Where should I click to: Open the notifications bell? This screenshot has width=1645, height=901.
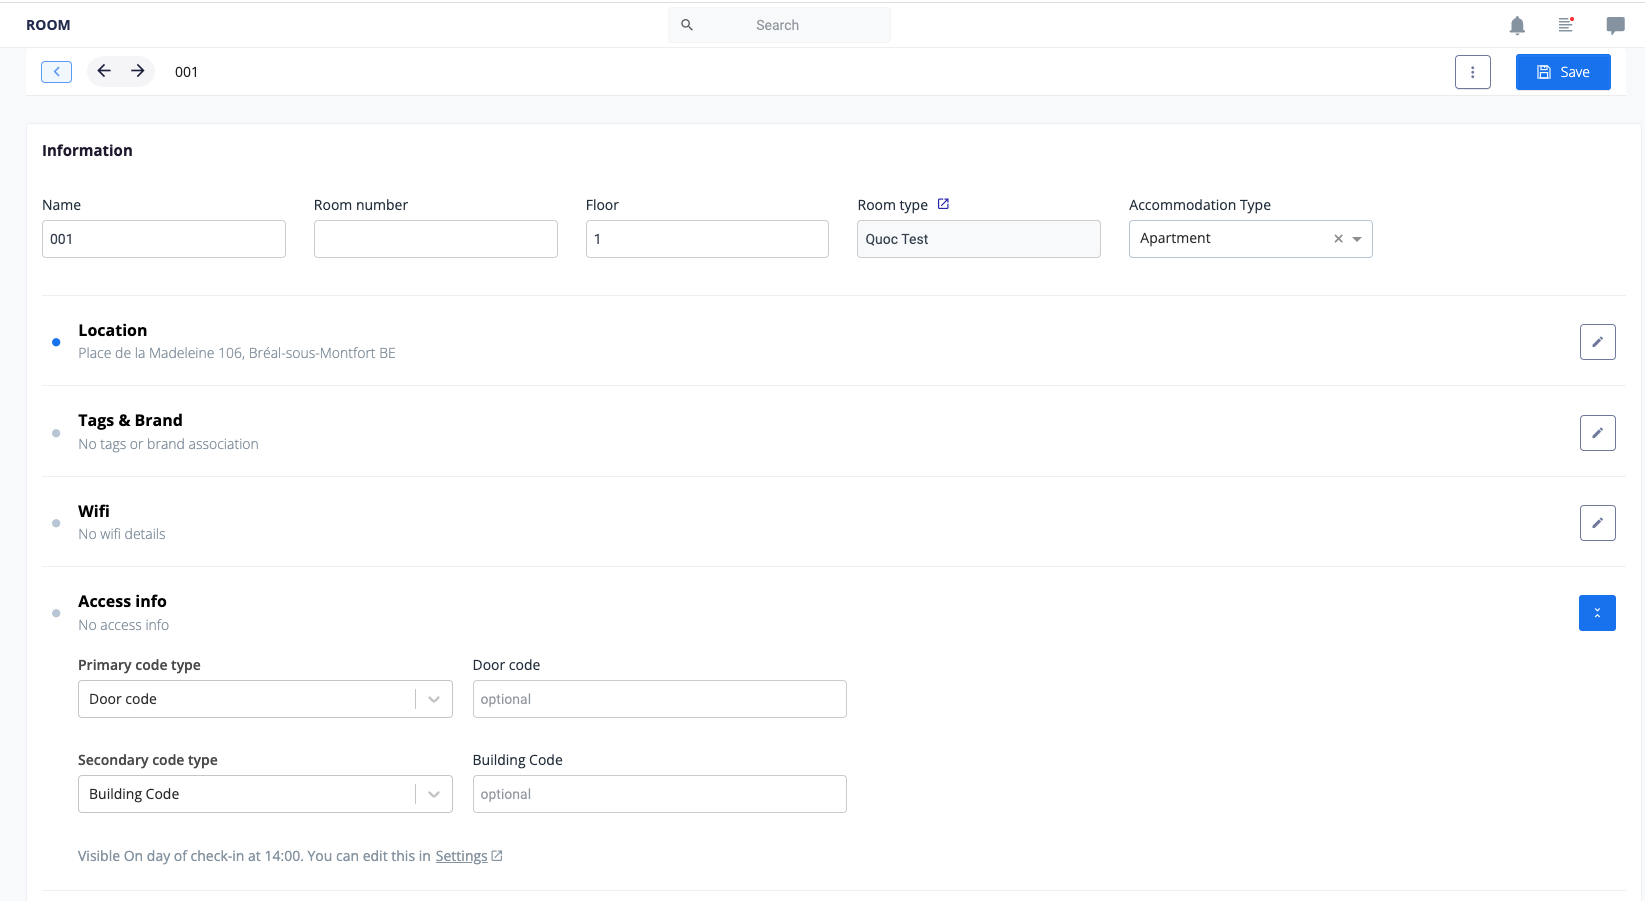click(1517, 25)
